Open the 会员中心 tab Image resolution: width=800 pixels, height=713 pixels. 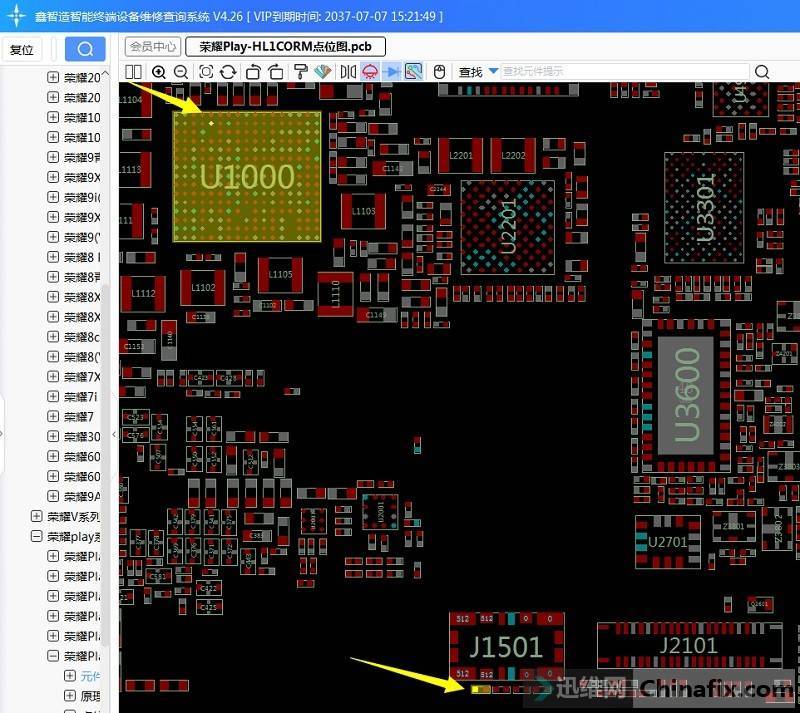153,47
